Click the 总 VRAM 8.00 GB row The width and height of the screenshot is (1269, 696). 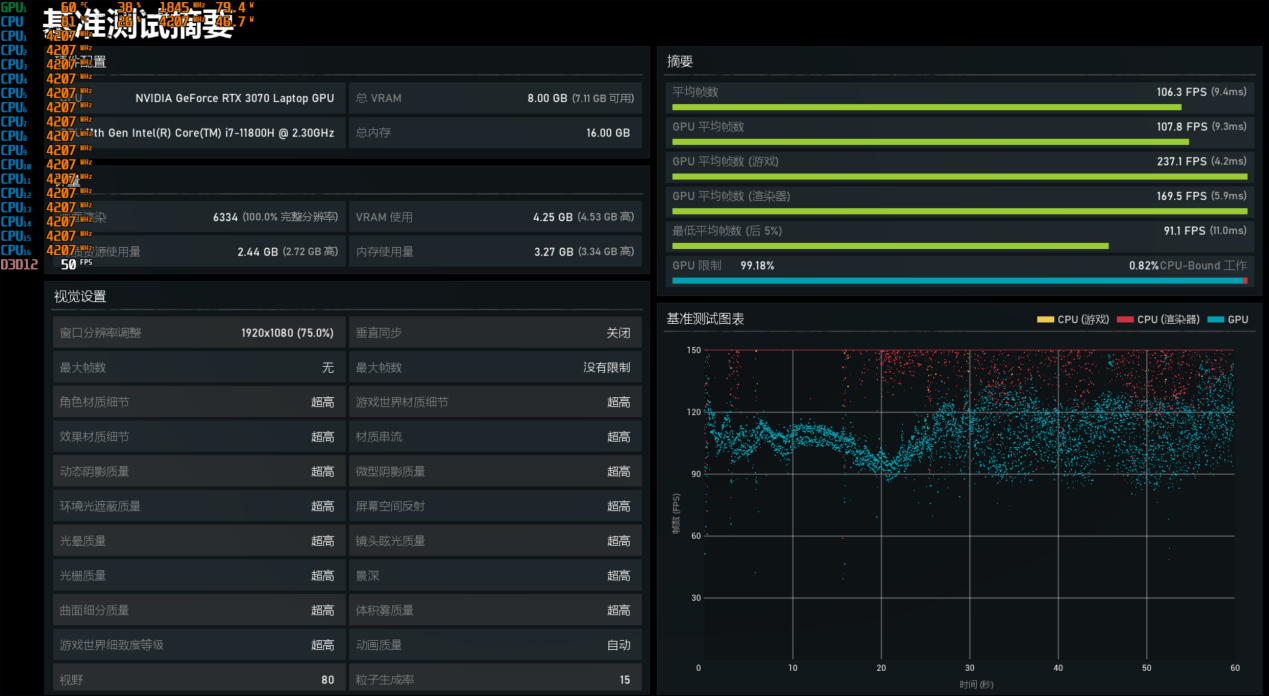[x=495, y=99]
